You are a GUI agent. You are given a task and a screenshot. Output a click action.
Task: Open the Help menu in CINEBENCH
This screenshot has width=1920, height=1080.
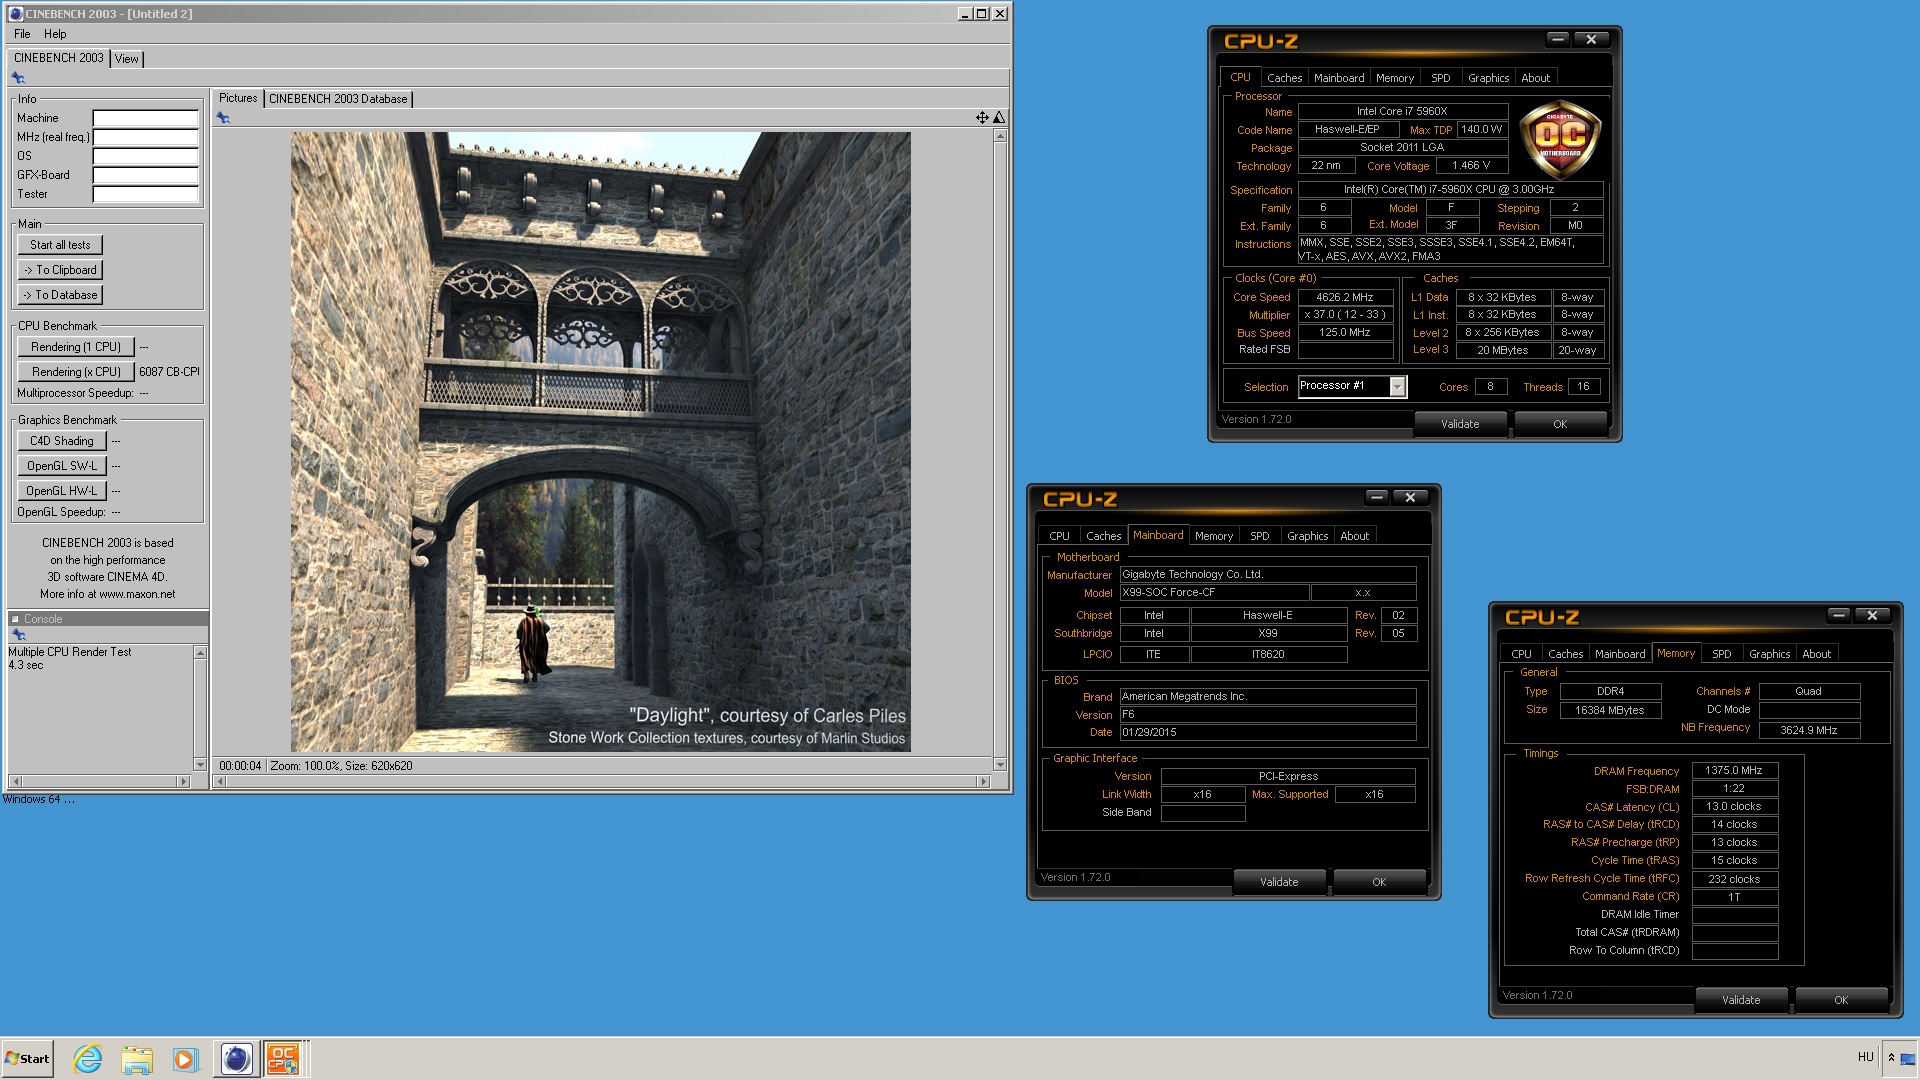(55, 34)
